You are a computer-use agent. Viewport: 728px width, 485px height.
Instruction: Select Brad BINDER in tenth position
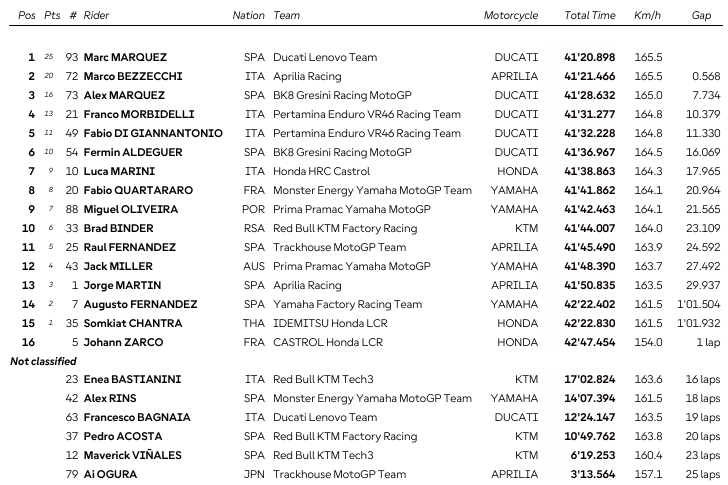point(117,228)
